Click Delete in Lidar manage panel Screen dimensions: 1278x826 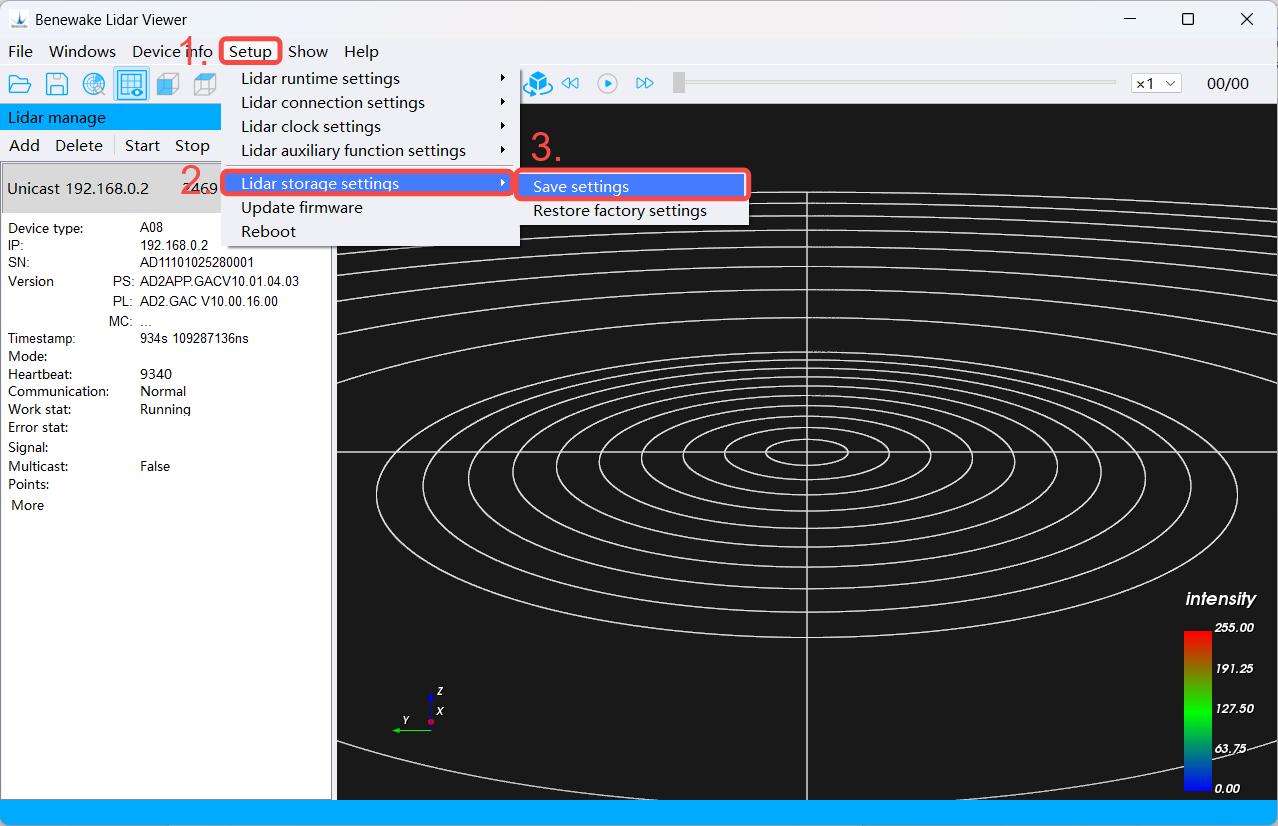click(79, 145)
